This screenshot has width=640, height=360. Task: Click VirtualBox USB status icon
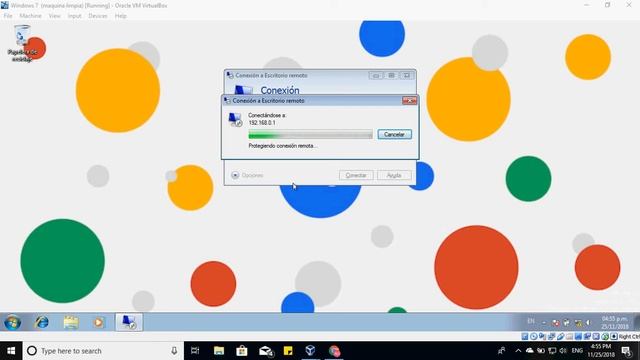(561, 336)
